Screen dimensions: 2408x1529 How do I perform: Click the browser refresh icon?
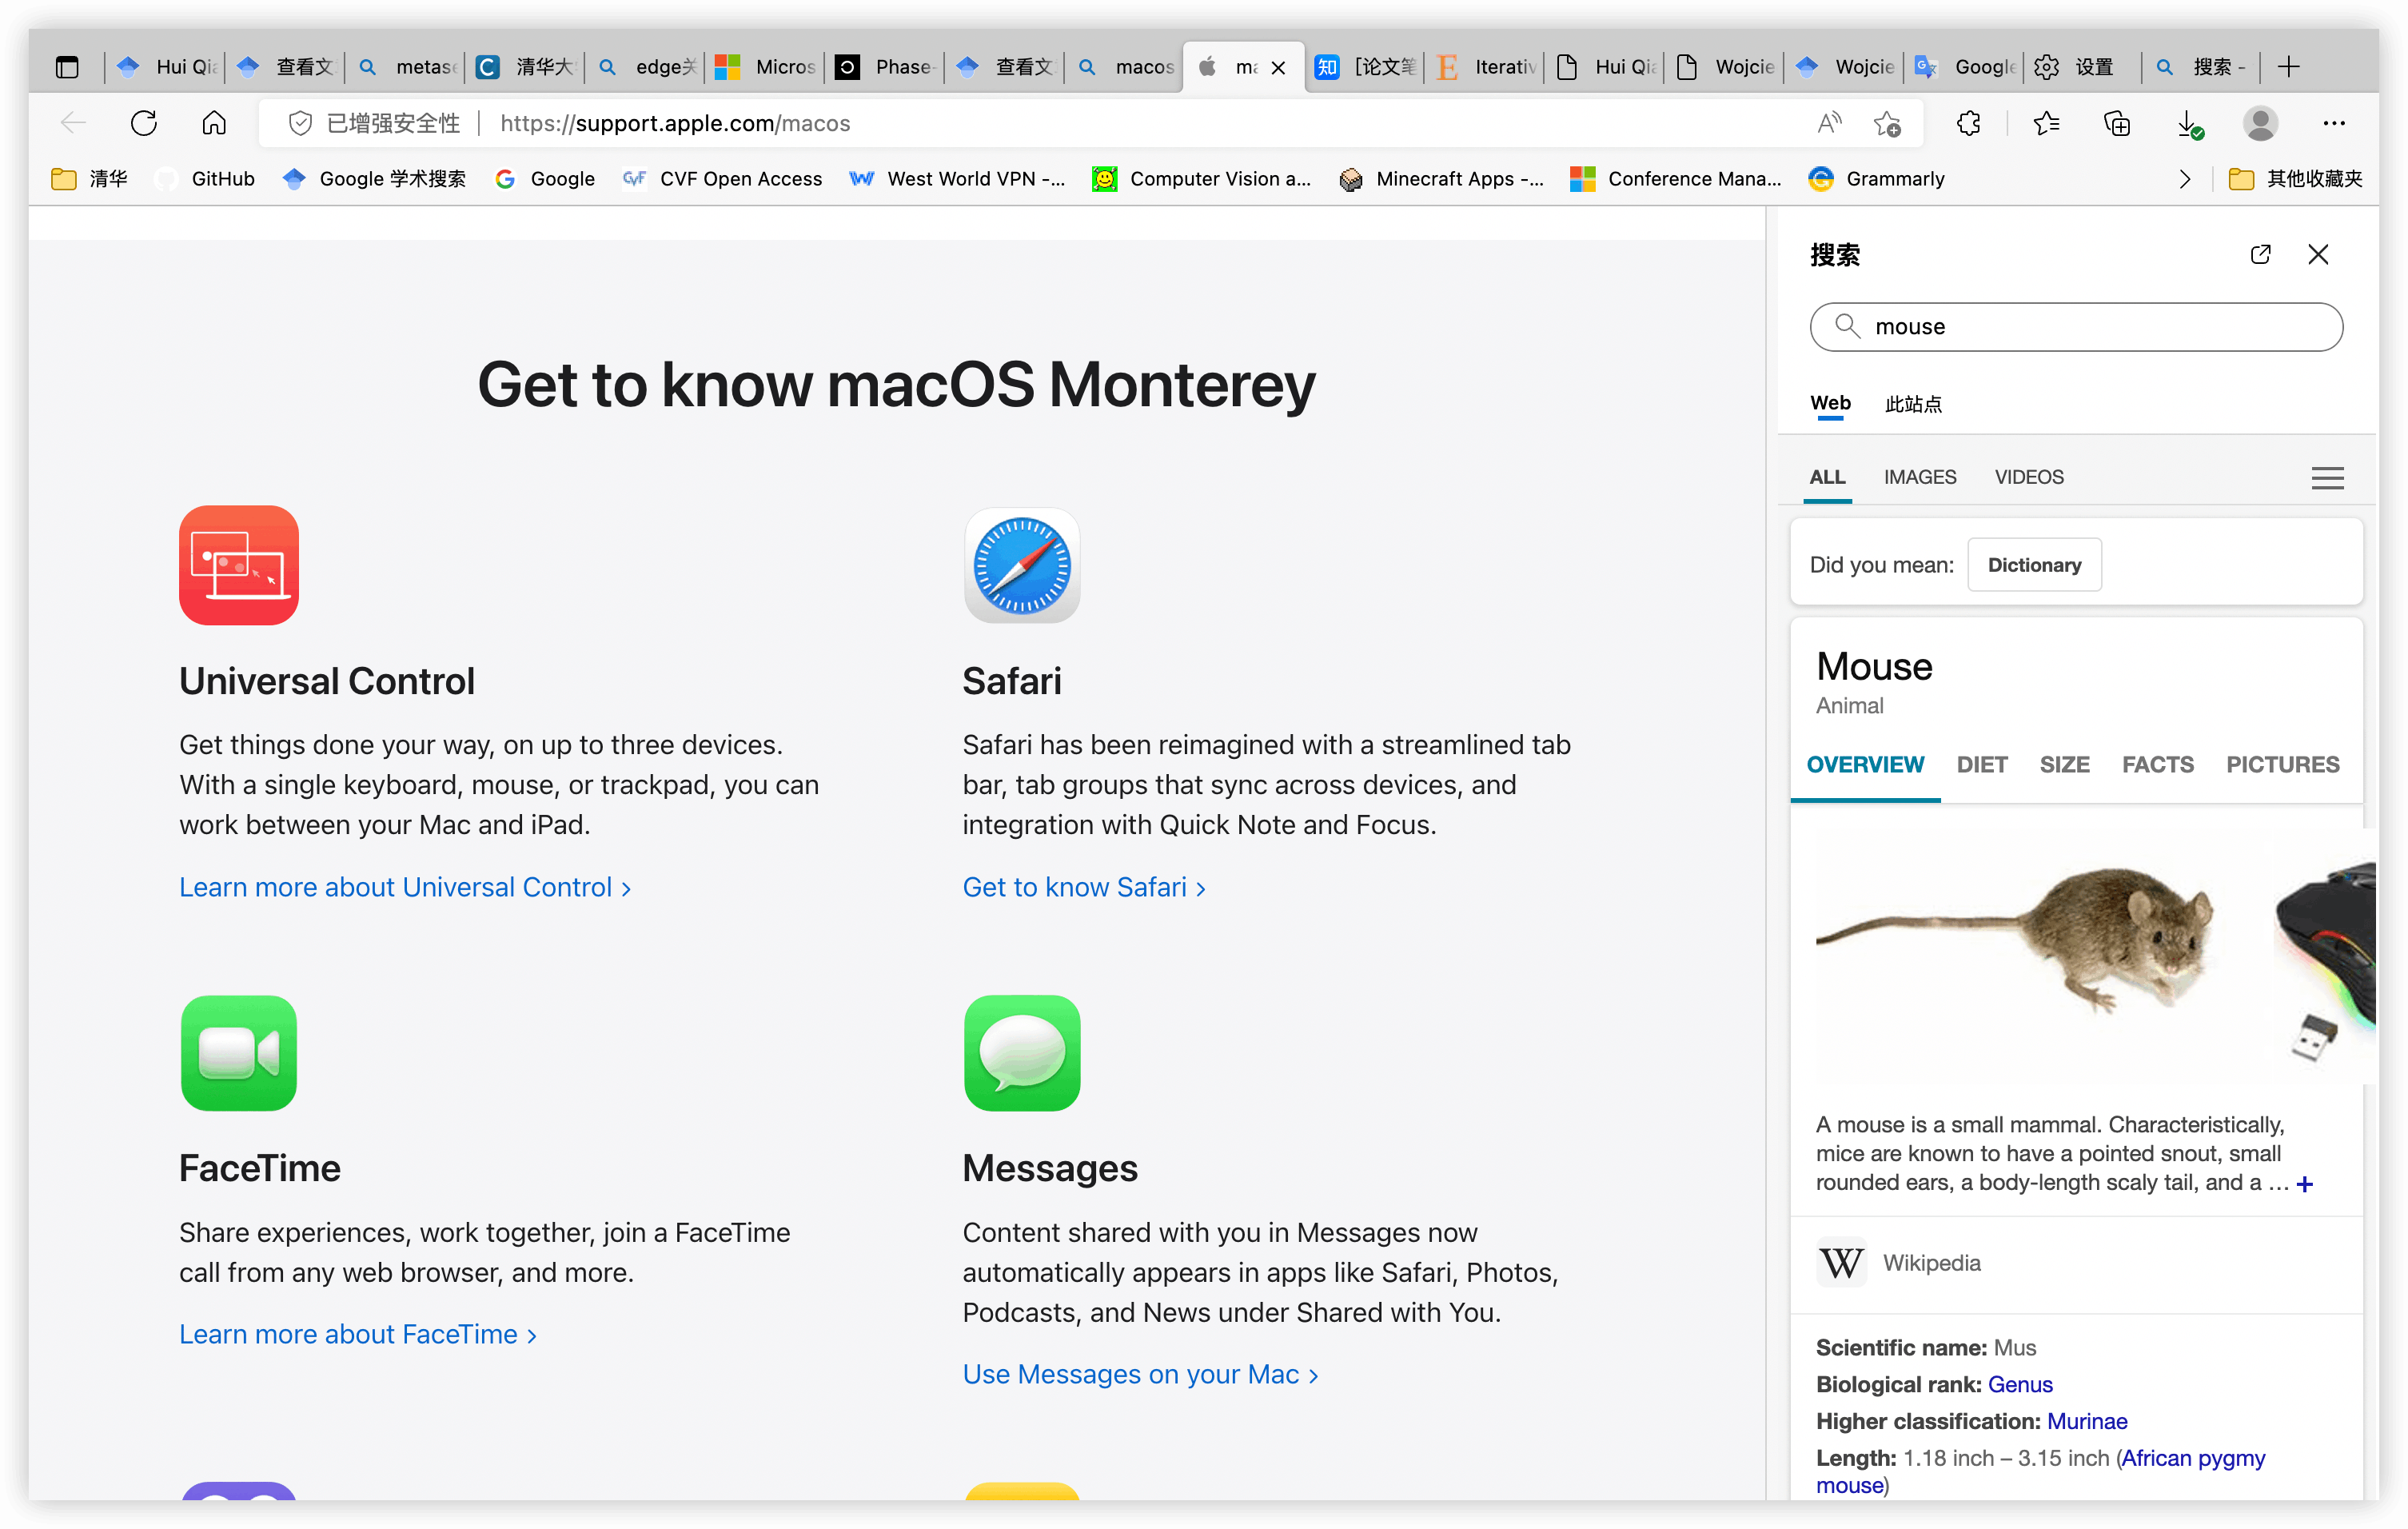tap(144, 123)
